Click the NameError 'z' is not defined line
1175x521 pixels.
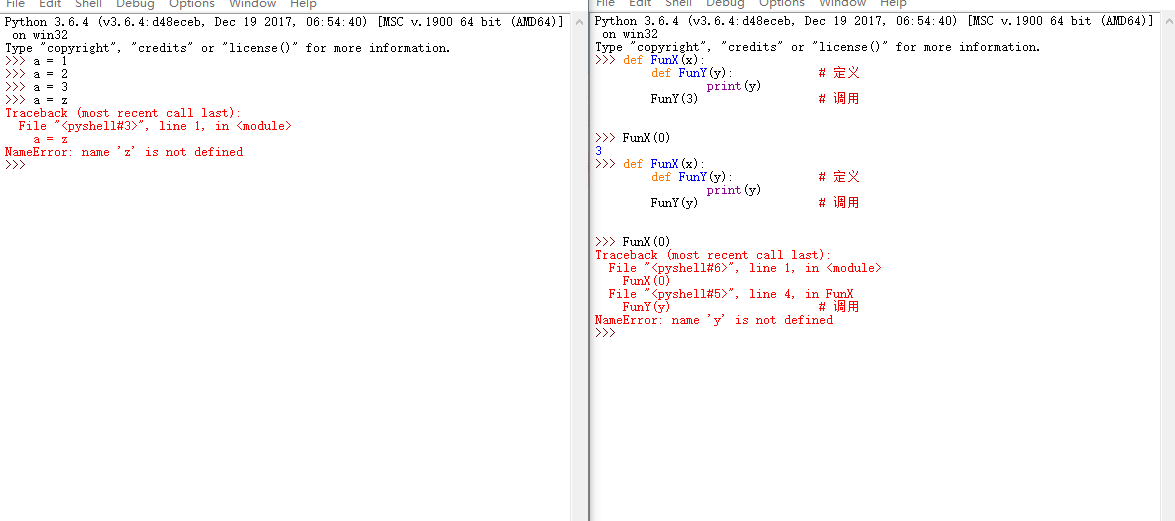point(124,152)
